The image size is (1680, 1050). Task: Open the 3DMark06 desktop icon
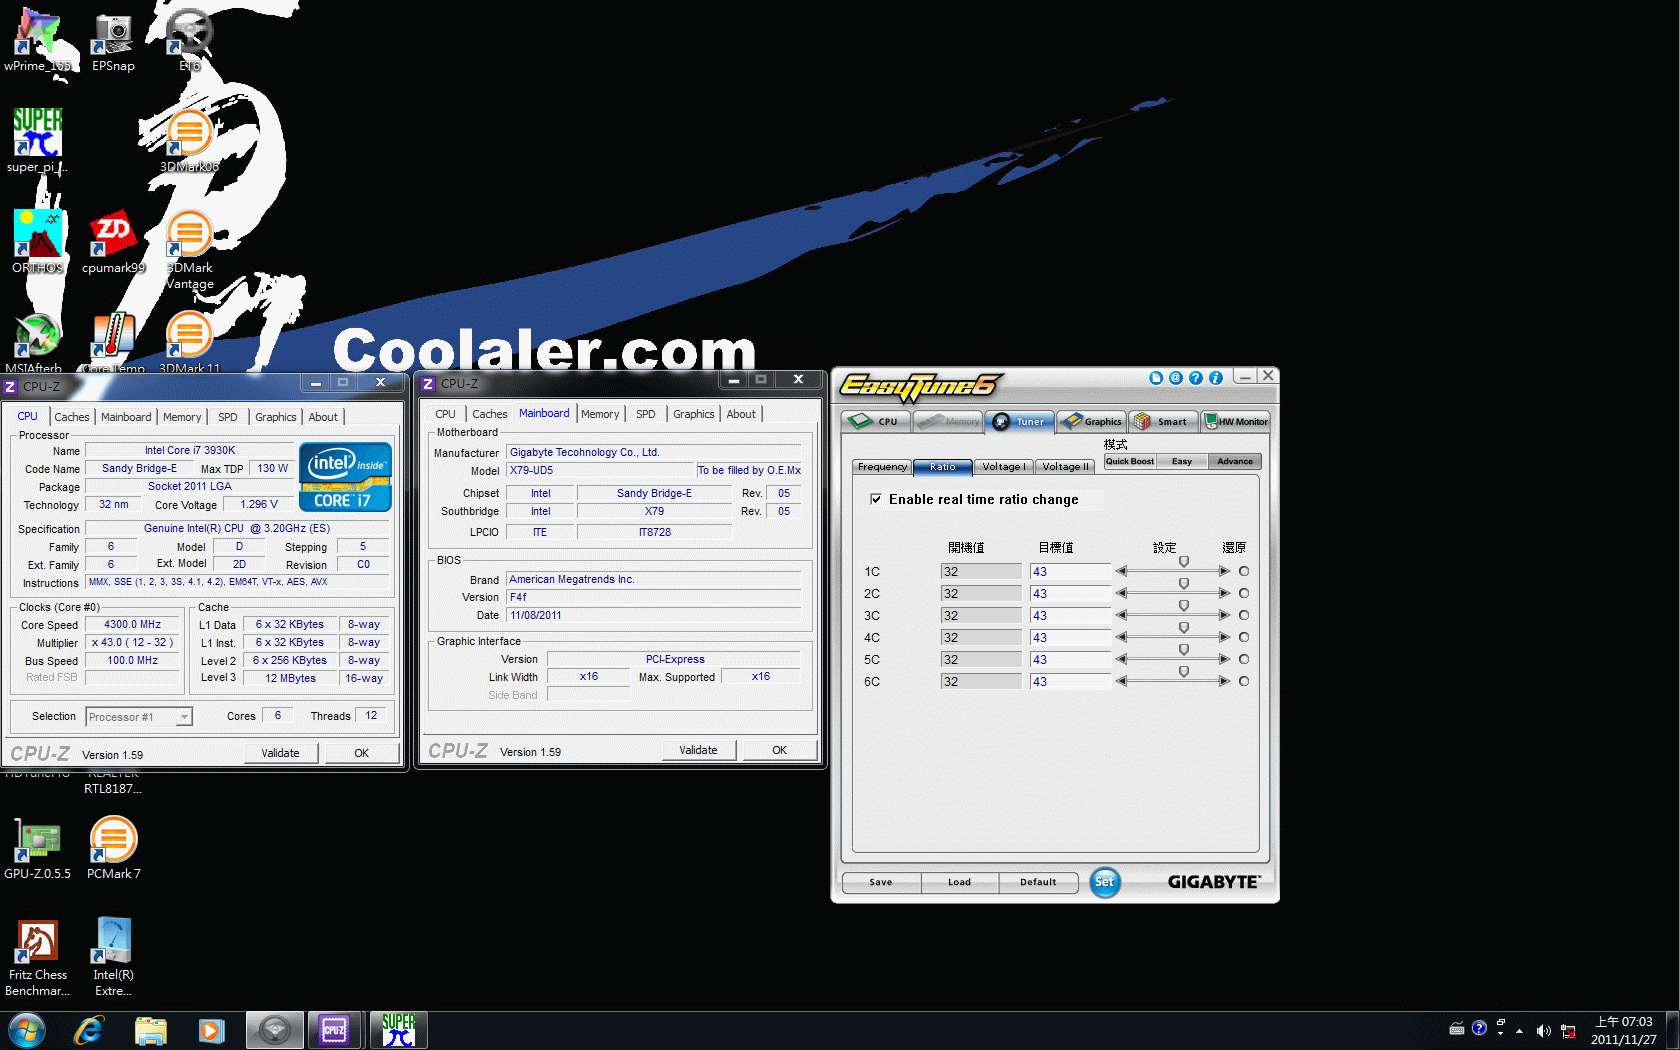[x=189, y=140]
